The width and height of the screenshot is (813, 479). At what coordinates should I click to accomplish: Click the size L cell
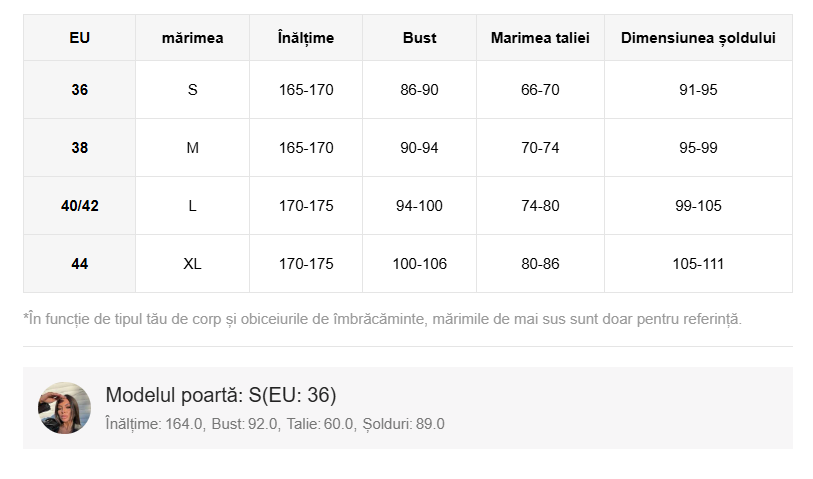click(192, 206)
